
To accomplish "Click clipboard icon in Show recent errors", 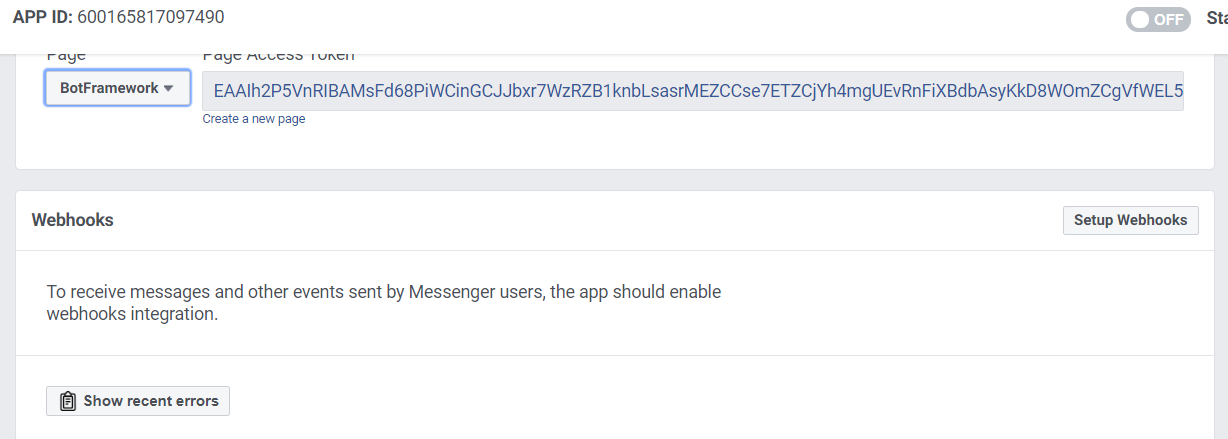I will (x=68, y=401).
